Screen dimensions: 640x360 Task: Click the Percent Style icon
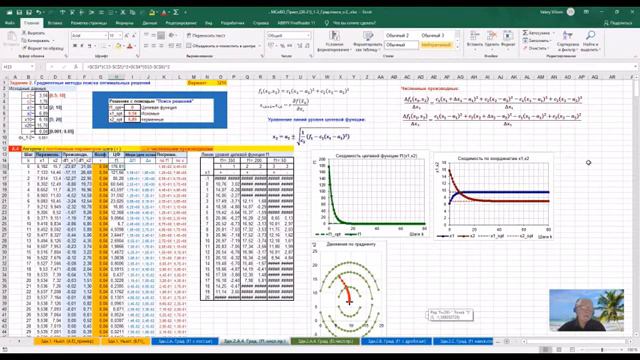[282, 46]
